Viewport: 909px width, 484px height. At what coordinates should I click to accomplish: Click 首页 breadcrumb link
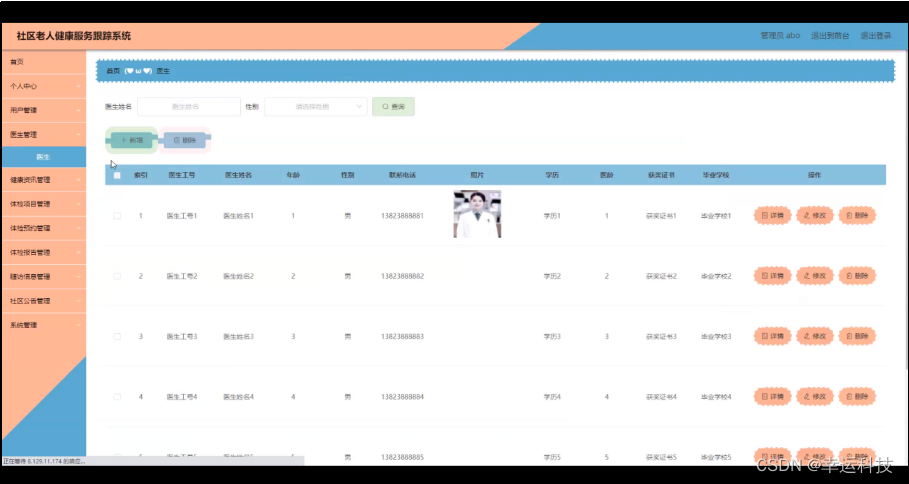point(113,71)
